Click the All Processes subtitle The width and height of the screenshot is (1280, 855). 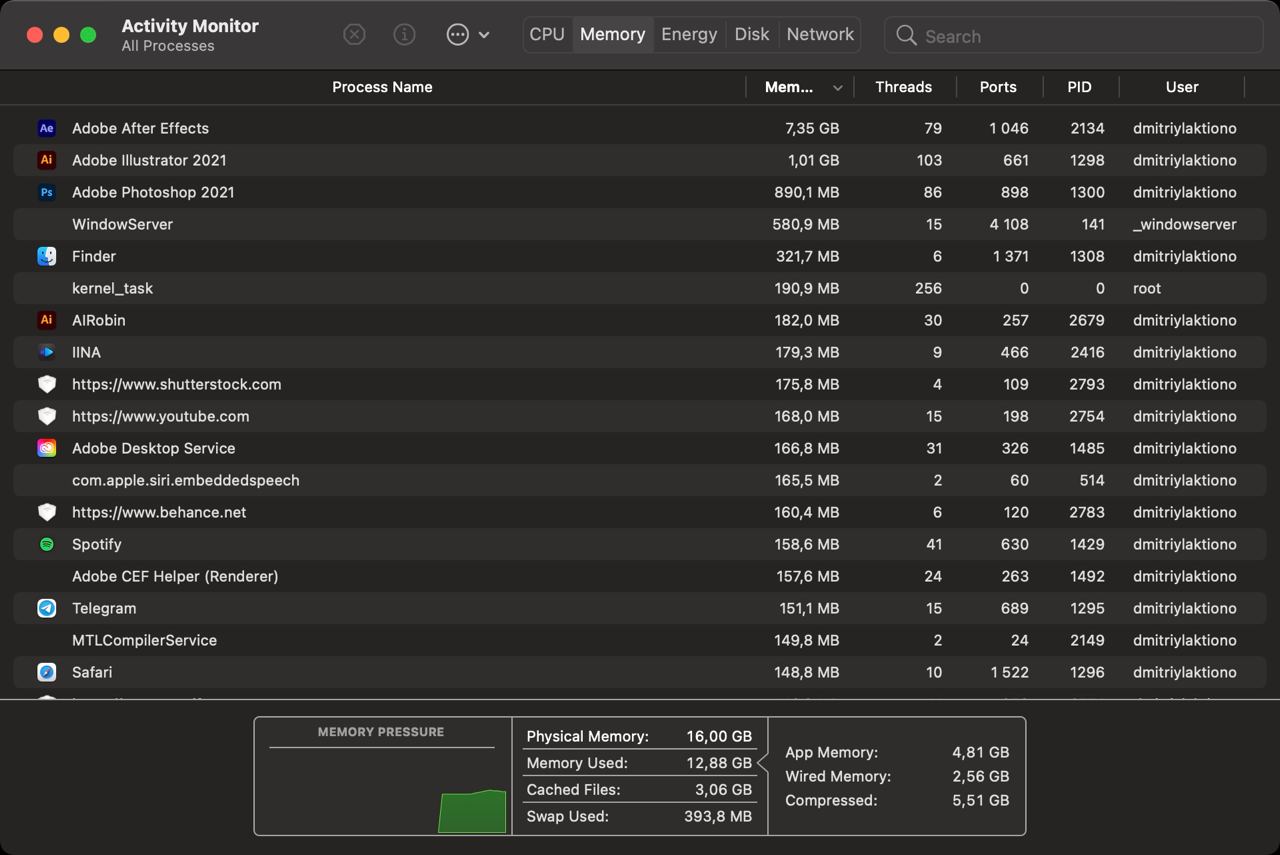coord(168,46)
